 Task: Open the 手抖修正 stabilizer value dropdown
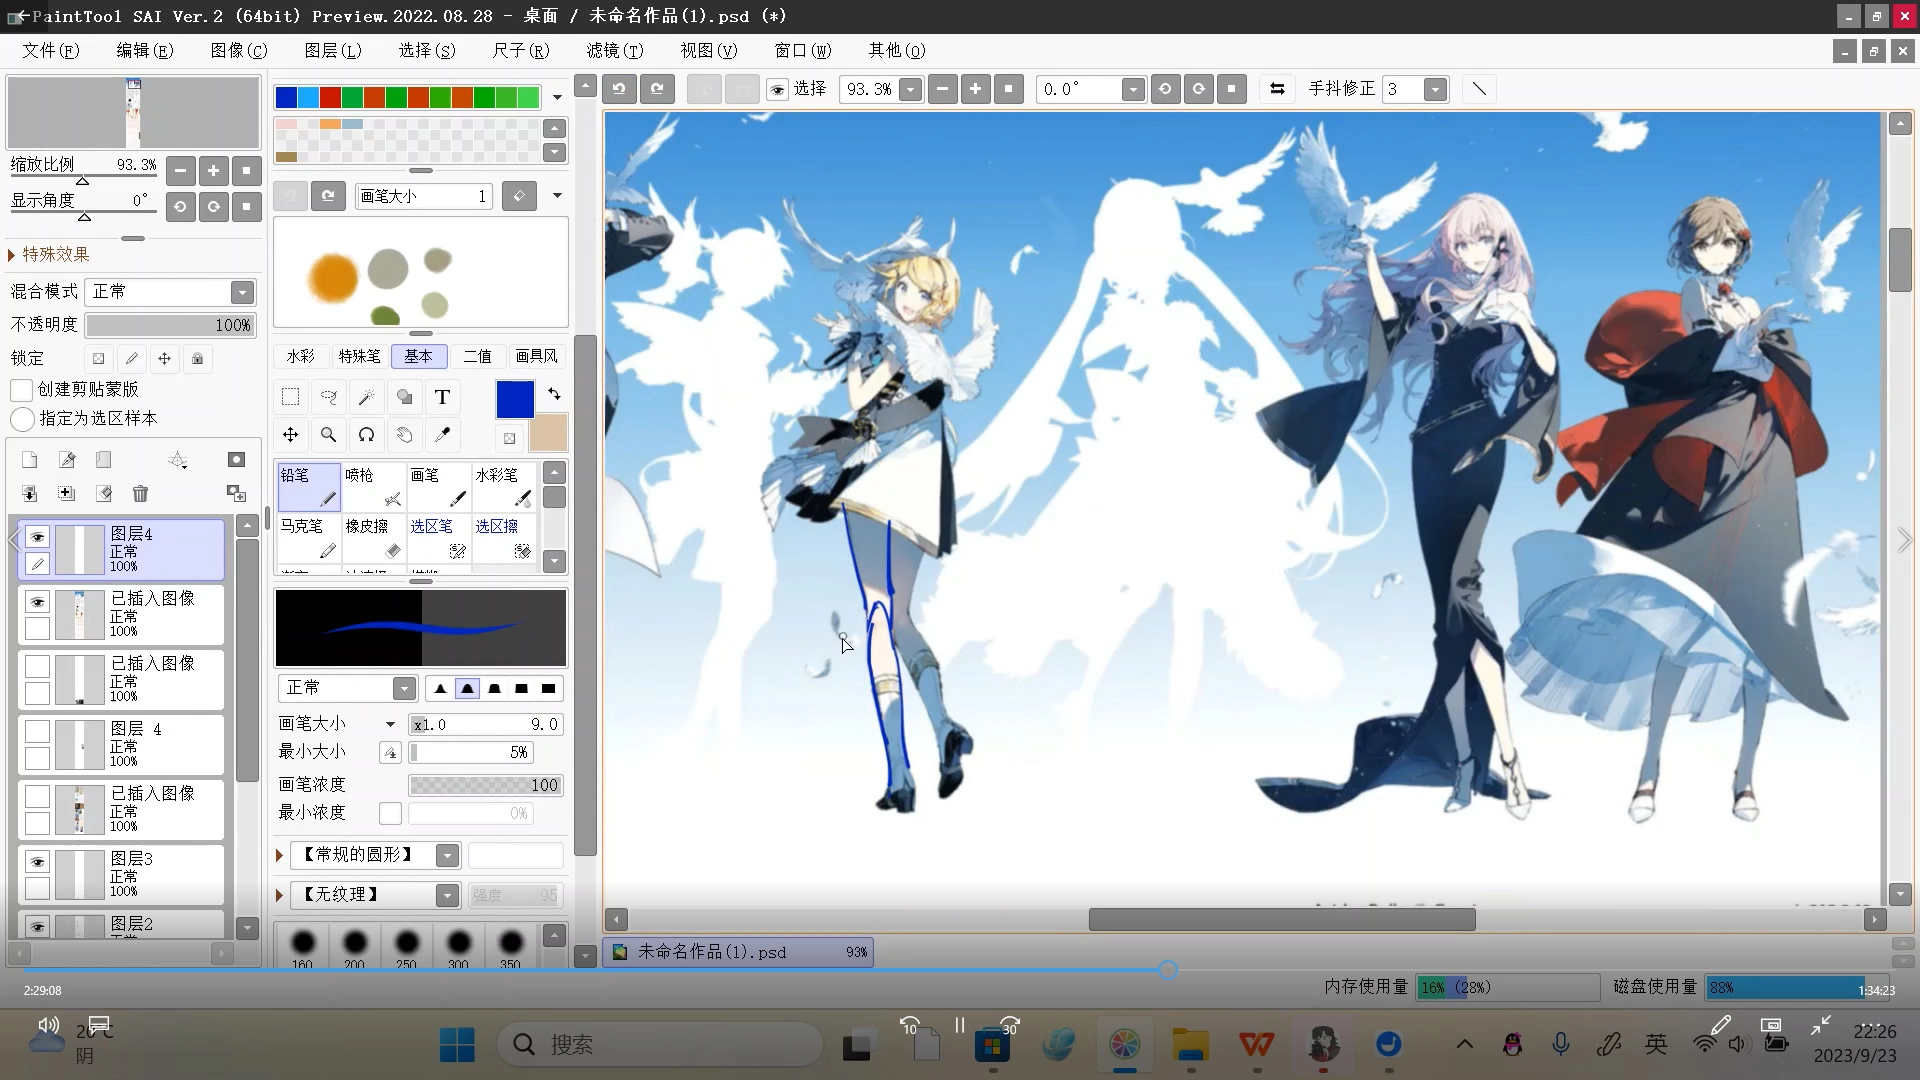click(1435, 89)
